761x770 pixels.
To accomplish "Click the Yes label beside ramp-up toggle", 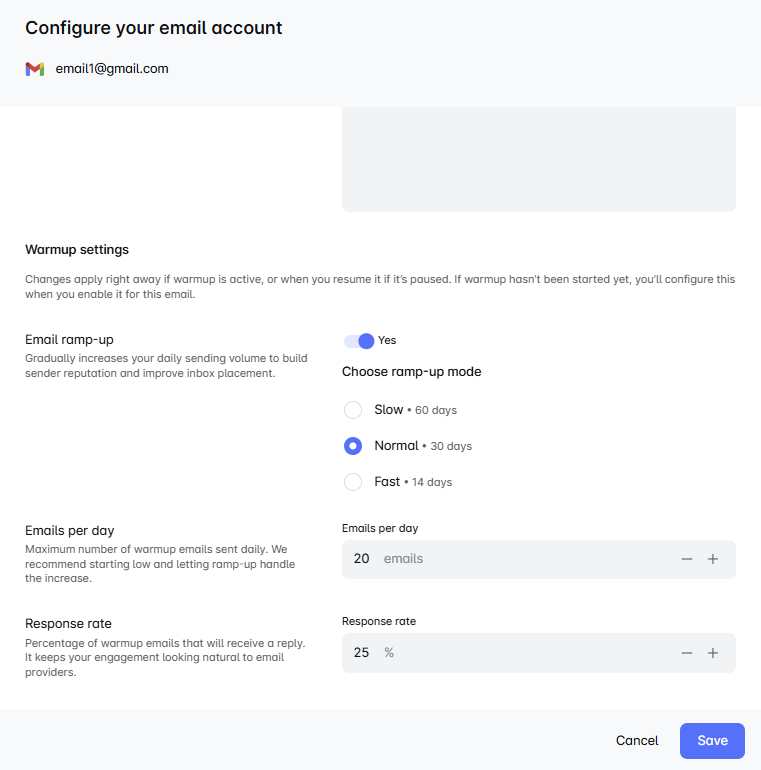I will click(x=387, y=340).
